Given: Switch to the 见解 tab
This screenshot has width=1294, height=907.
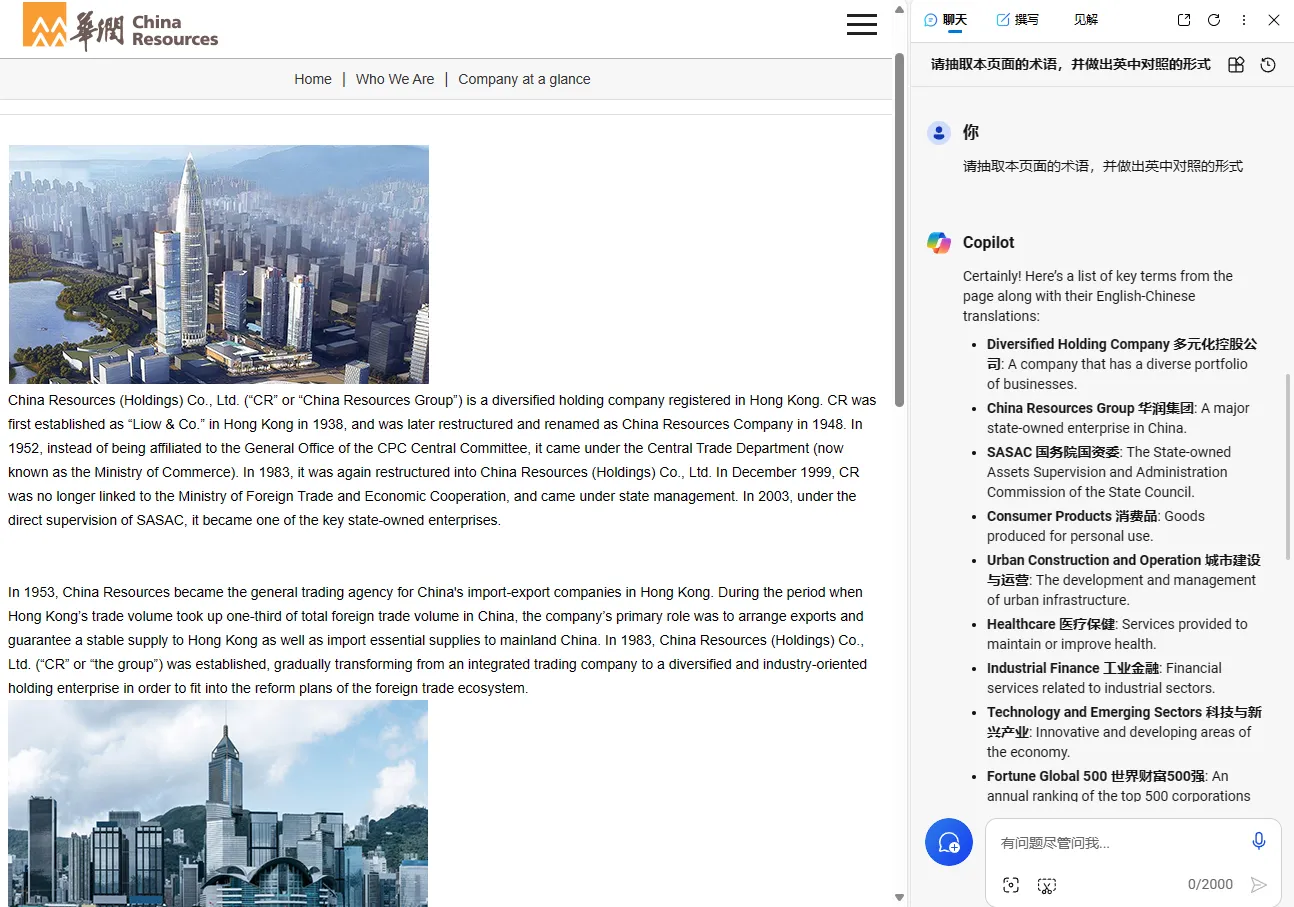Looking at the screenshot, I should coord(1086,20).
